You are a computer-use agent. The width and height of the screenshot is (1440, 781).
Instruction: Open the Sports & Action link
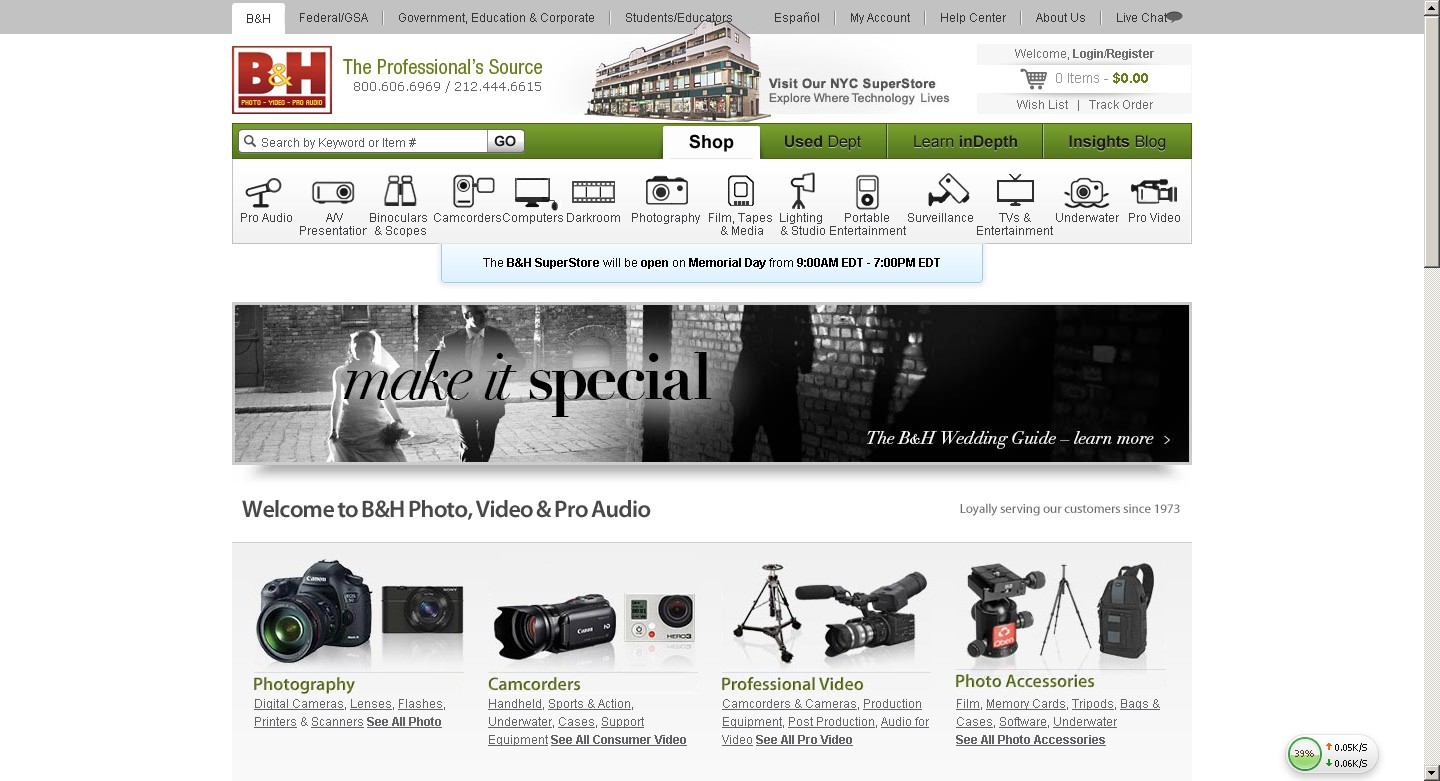[x=590, y=704]
